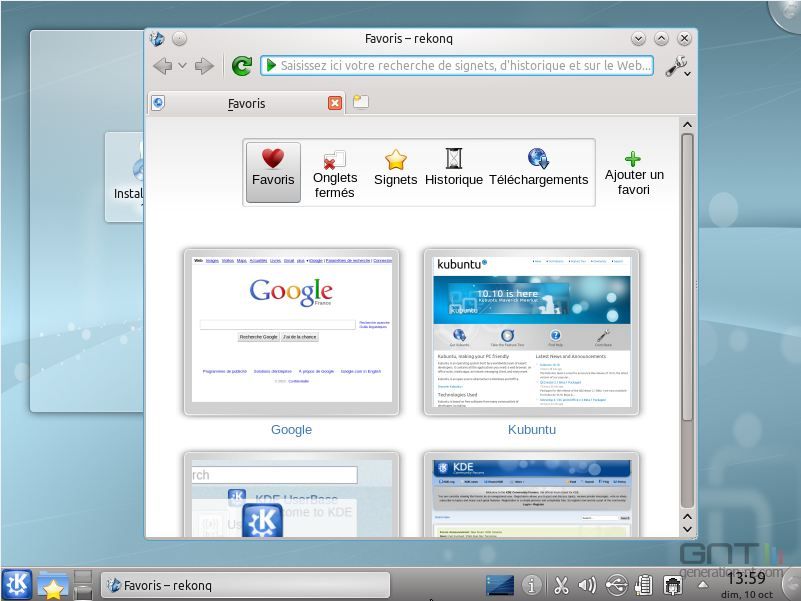Click the document list tray icon

pyautogui.click(x=644, y=585)
